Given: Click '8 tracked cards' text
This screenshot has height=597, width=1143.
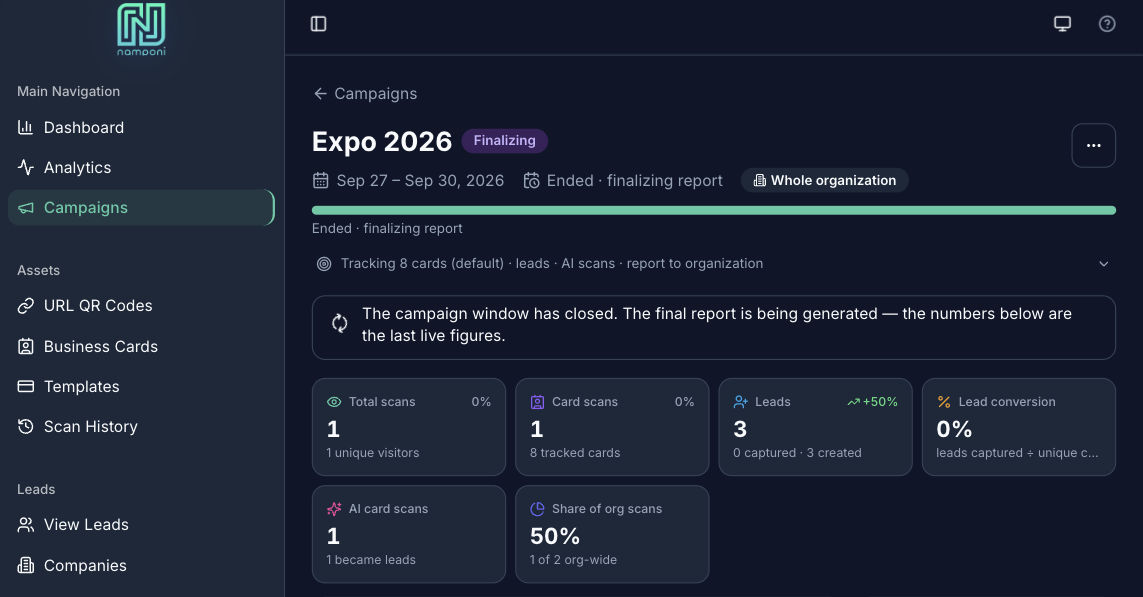Looking at the screenshot, I should coord(575,453).
